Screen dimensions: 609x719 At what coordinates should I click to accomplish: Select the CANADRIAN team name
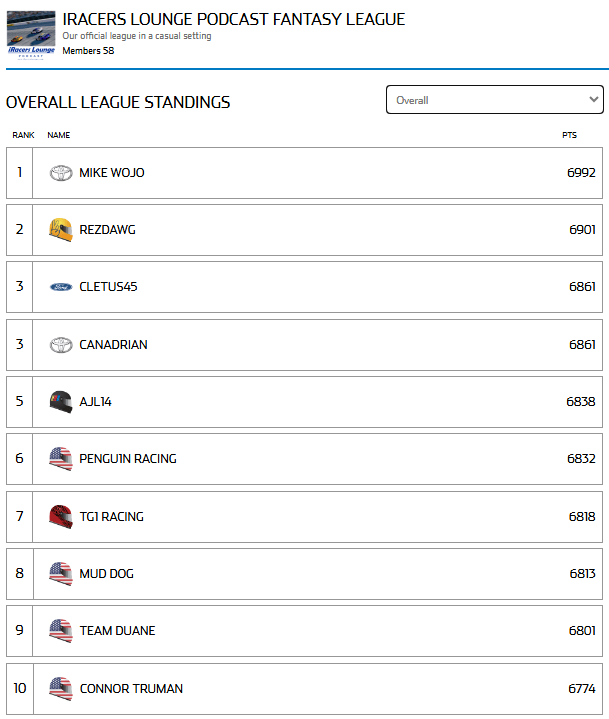(x=113, y=345)
